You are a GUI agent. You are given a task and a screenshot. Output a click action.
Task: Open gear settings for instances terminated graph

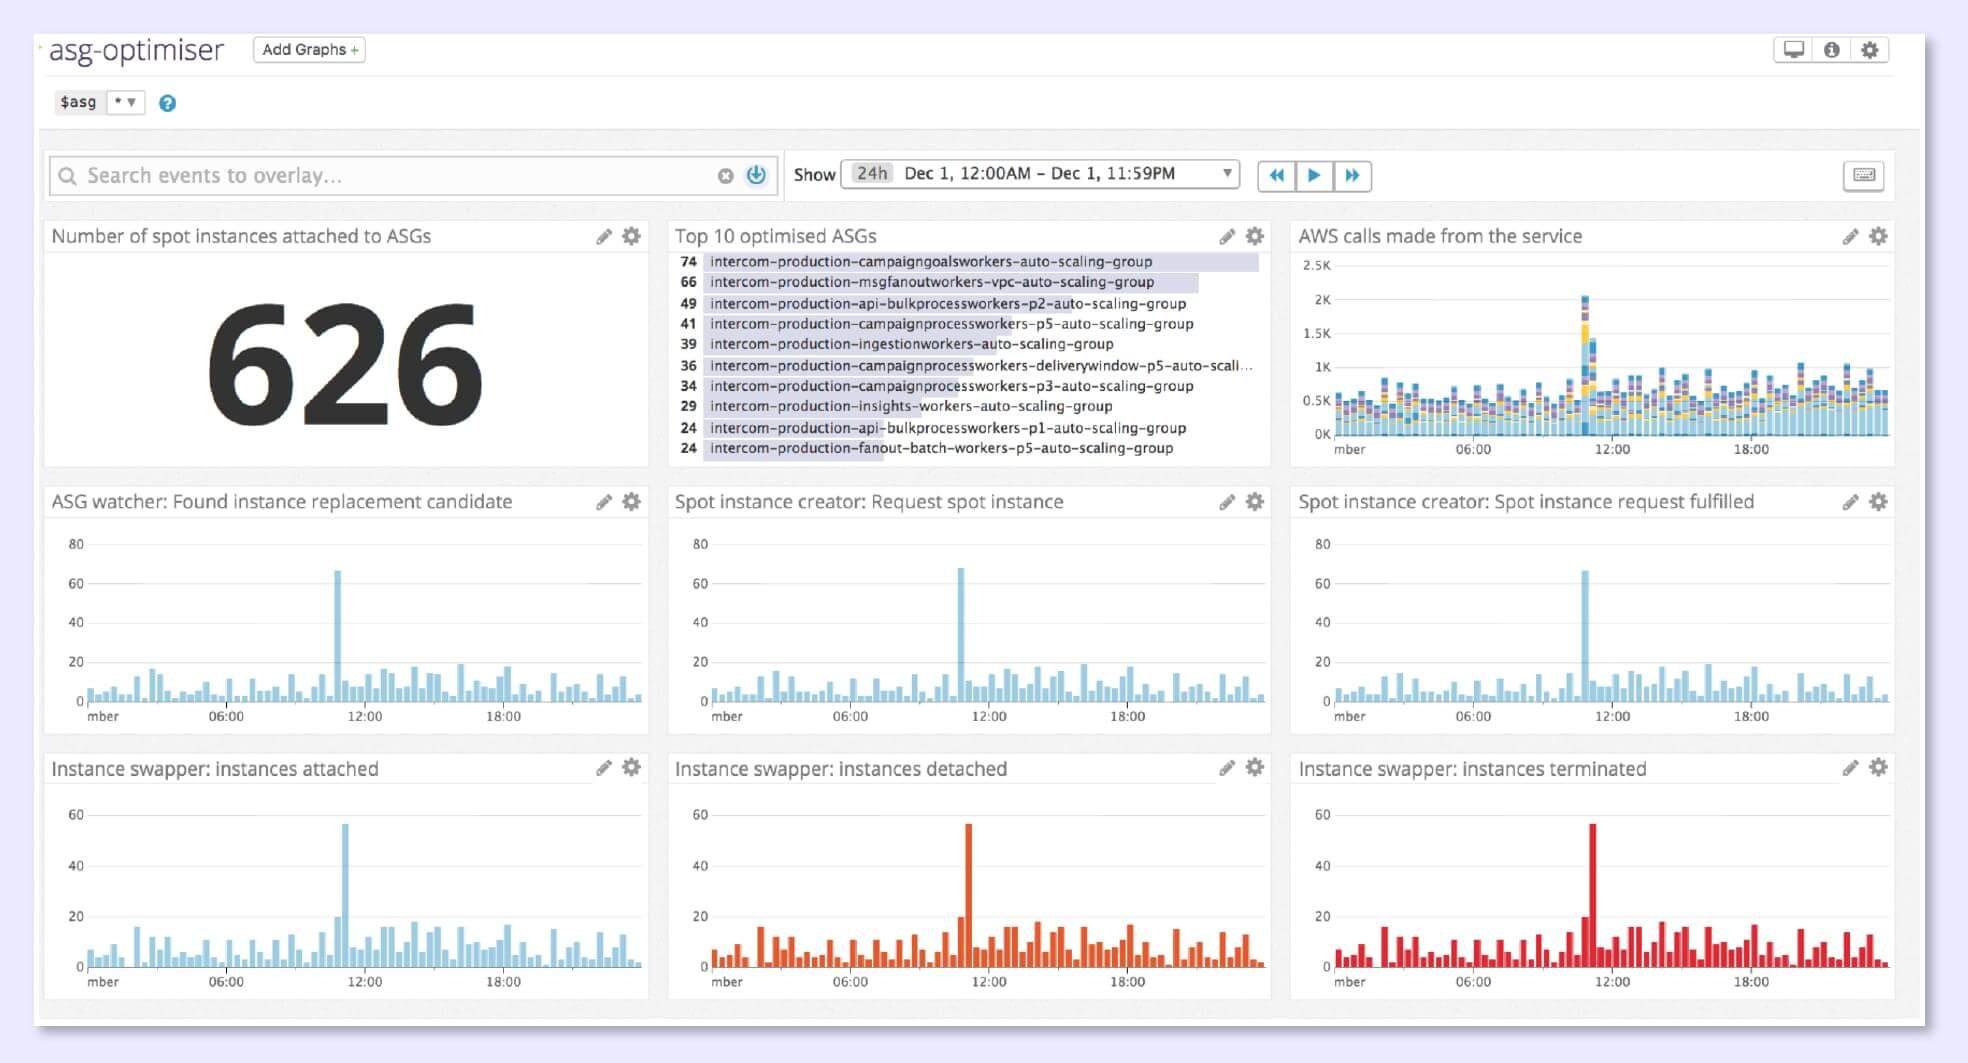tap(1878, 767)
